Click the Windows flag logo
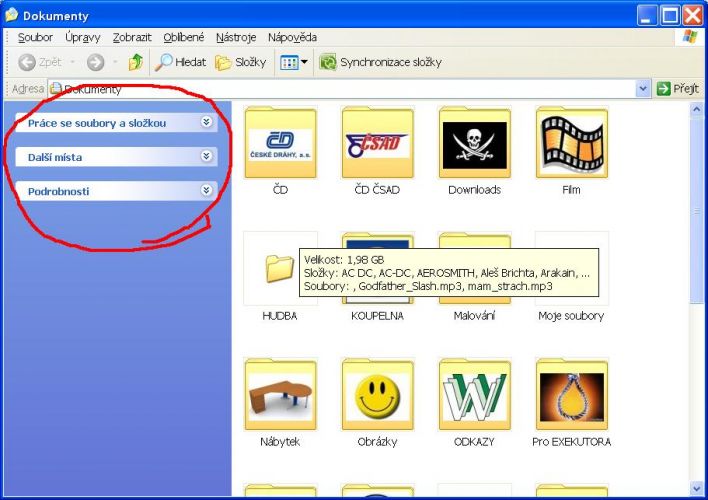This screenshot has width=708, height=500. (689, 37)
